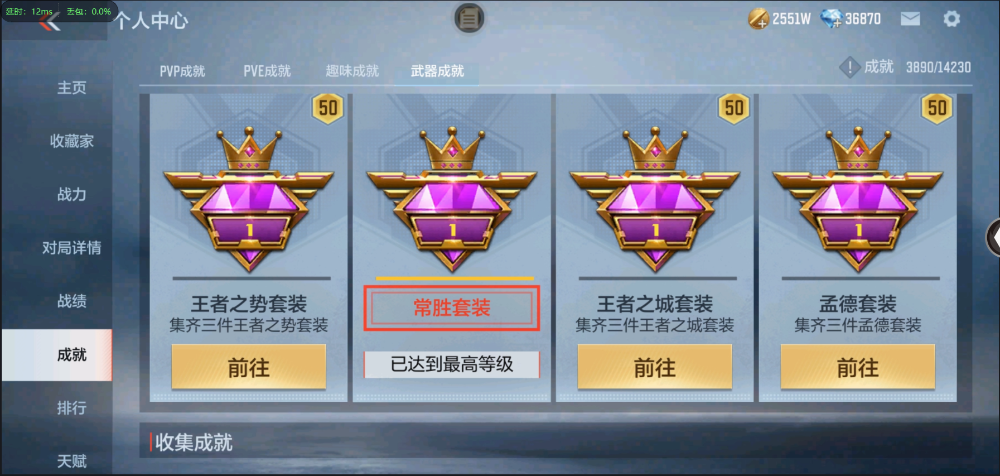Screen dimensions: 1000x476
Task: Open the mail envelope icon
Action: [910, 19]
